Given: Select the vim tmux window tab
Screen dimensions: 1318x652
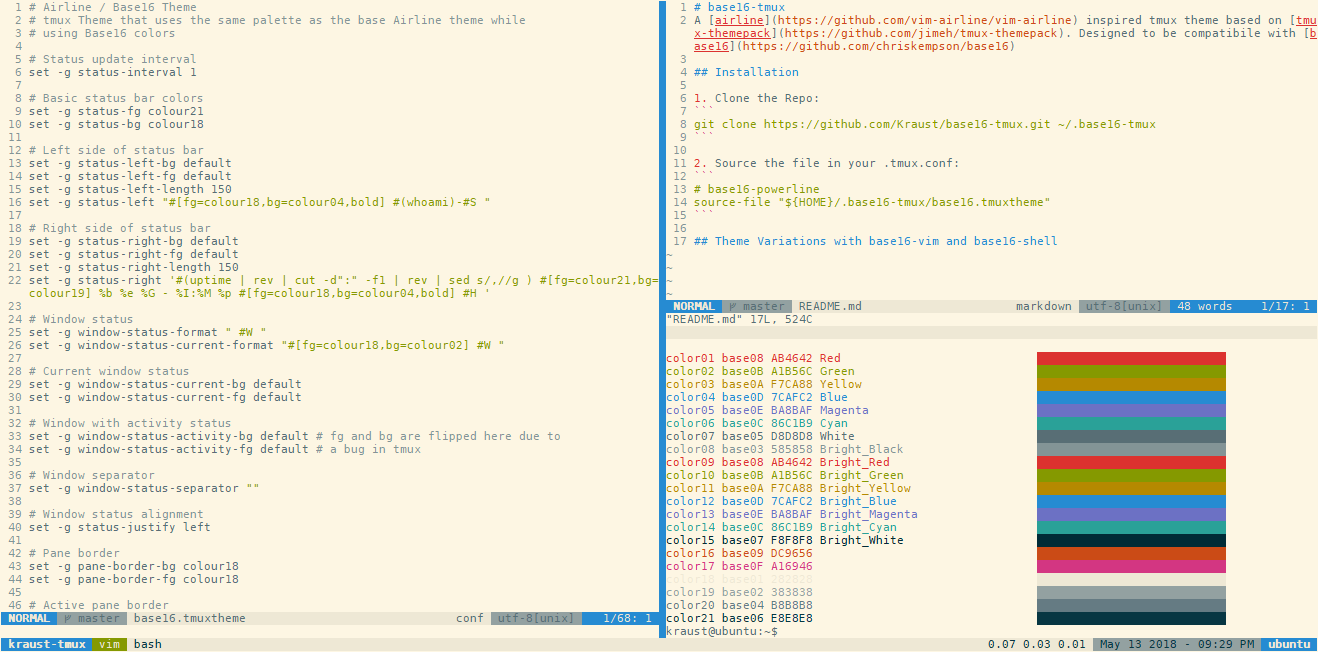Looking at the screenshot, I should click(109, 644).
